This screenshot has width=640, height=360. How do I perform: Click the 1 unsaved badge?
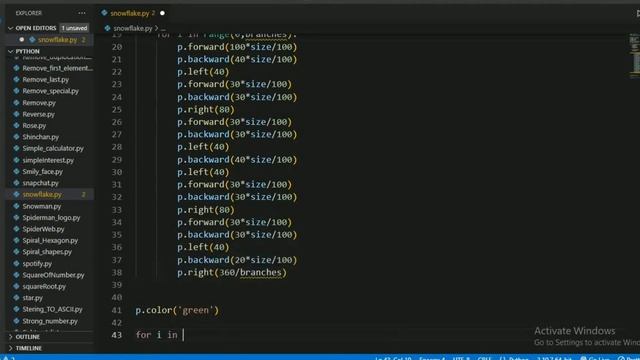[x=74, y=28]
